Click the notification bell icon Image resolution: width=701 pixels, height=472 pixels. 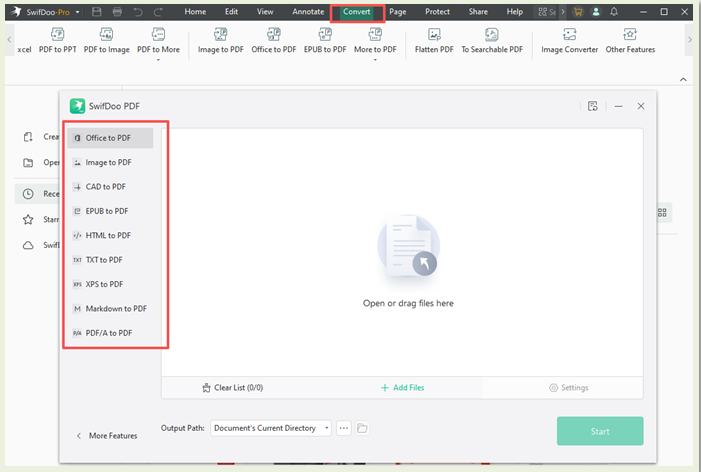click(614, 12)
